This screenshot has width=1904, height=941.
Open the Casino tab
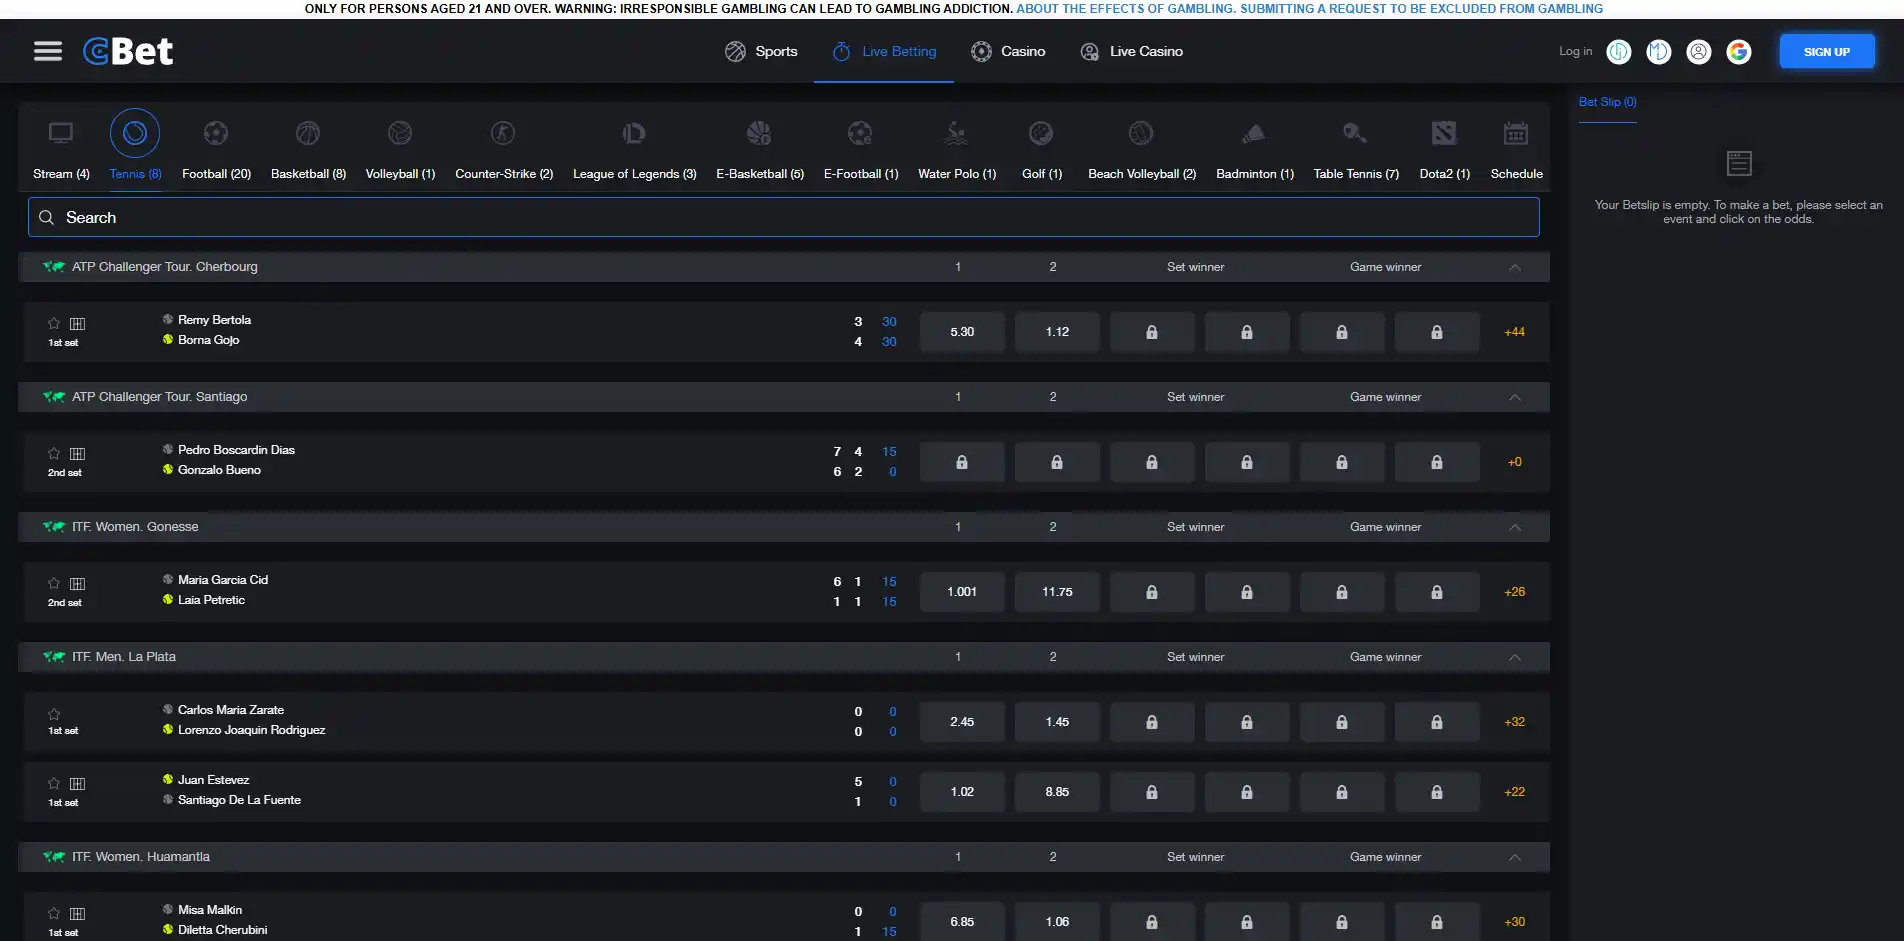click(1008, 51)
